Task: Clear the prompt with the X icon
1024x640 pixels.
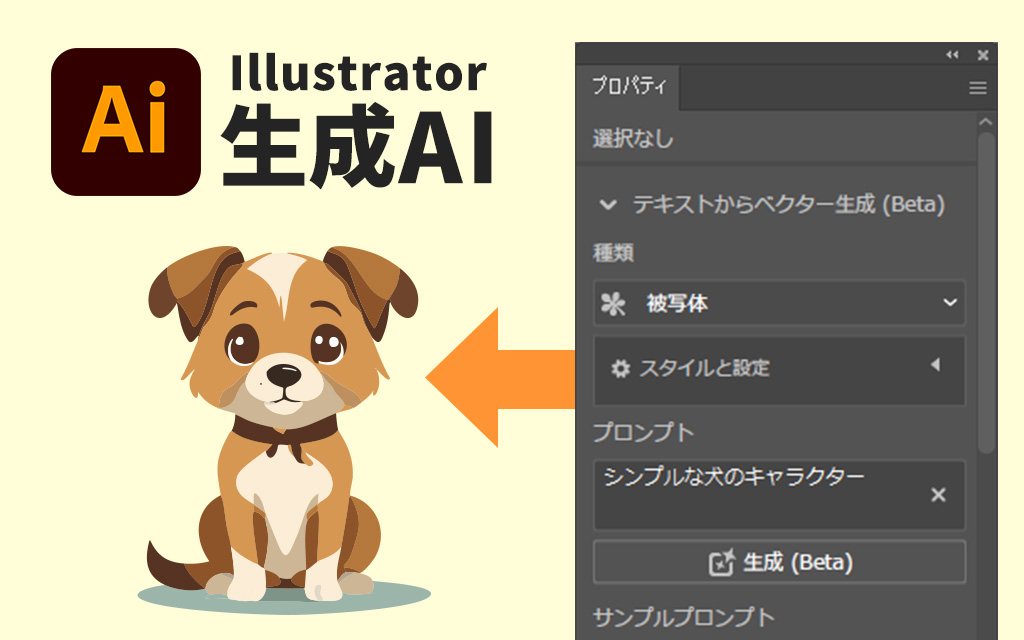Action: coord(938,495)
